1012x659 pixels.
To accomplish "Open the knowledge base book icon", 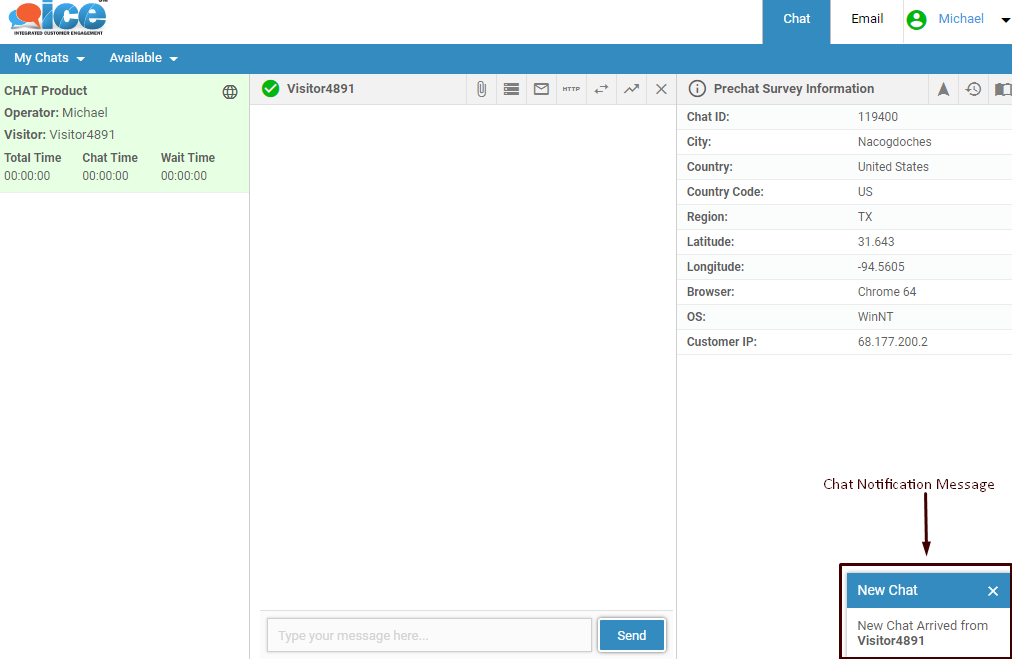I will (1002, 89).
